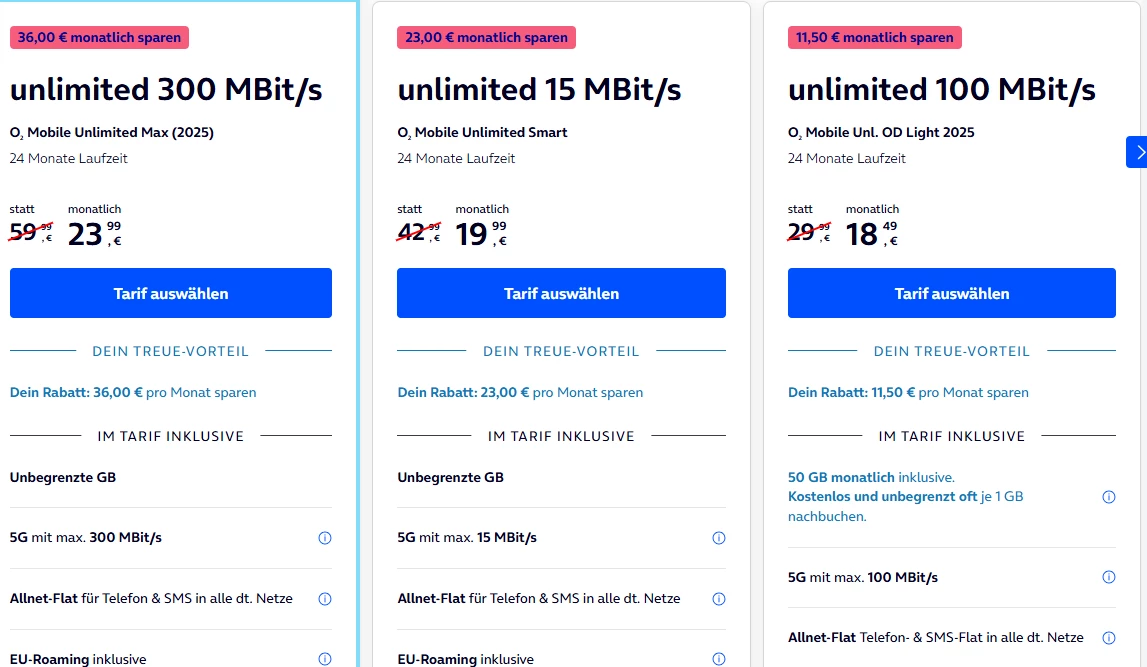Open info for EU-Roaming in Unlimited Max

[324, 659]
